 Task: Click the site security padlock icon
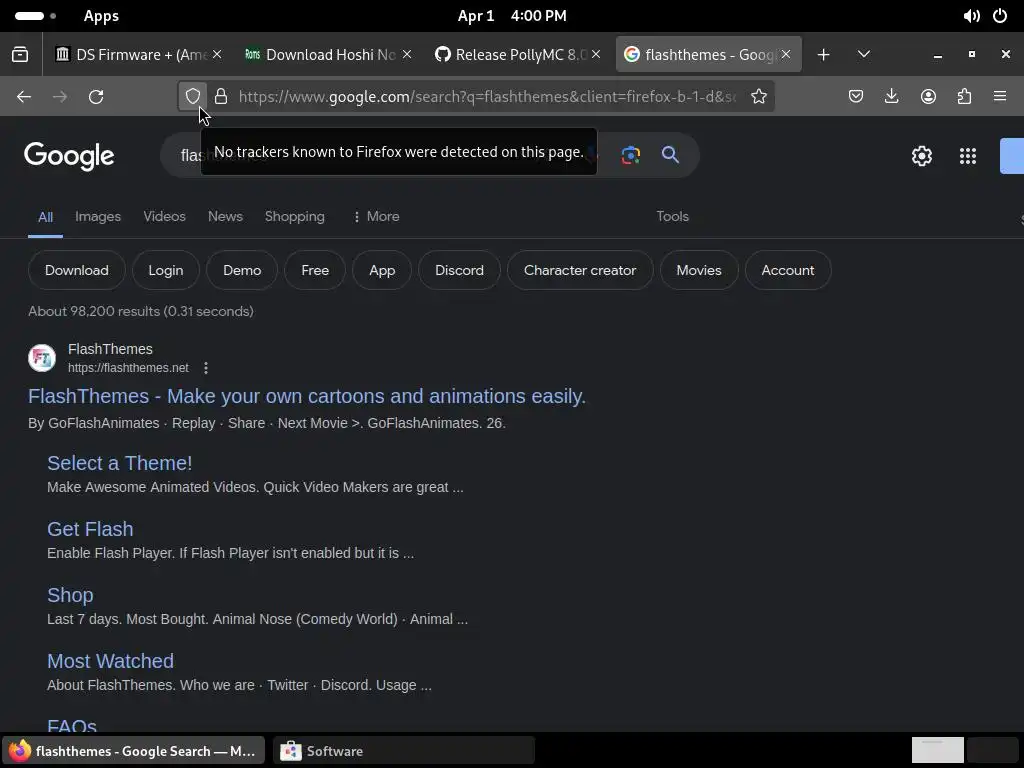[x=221, y=97]
